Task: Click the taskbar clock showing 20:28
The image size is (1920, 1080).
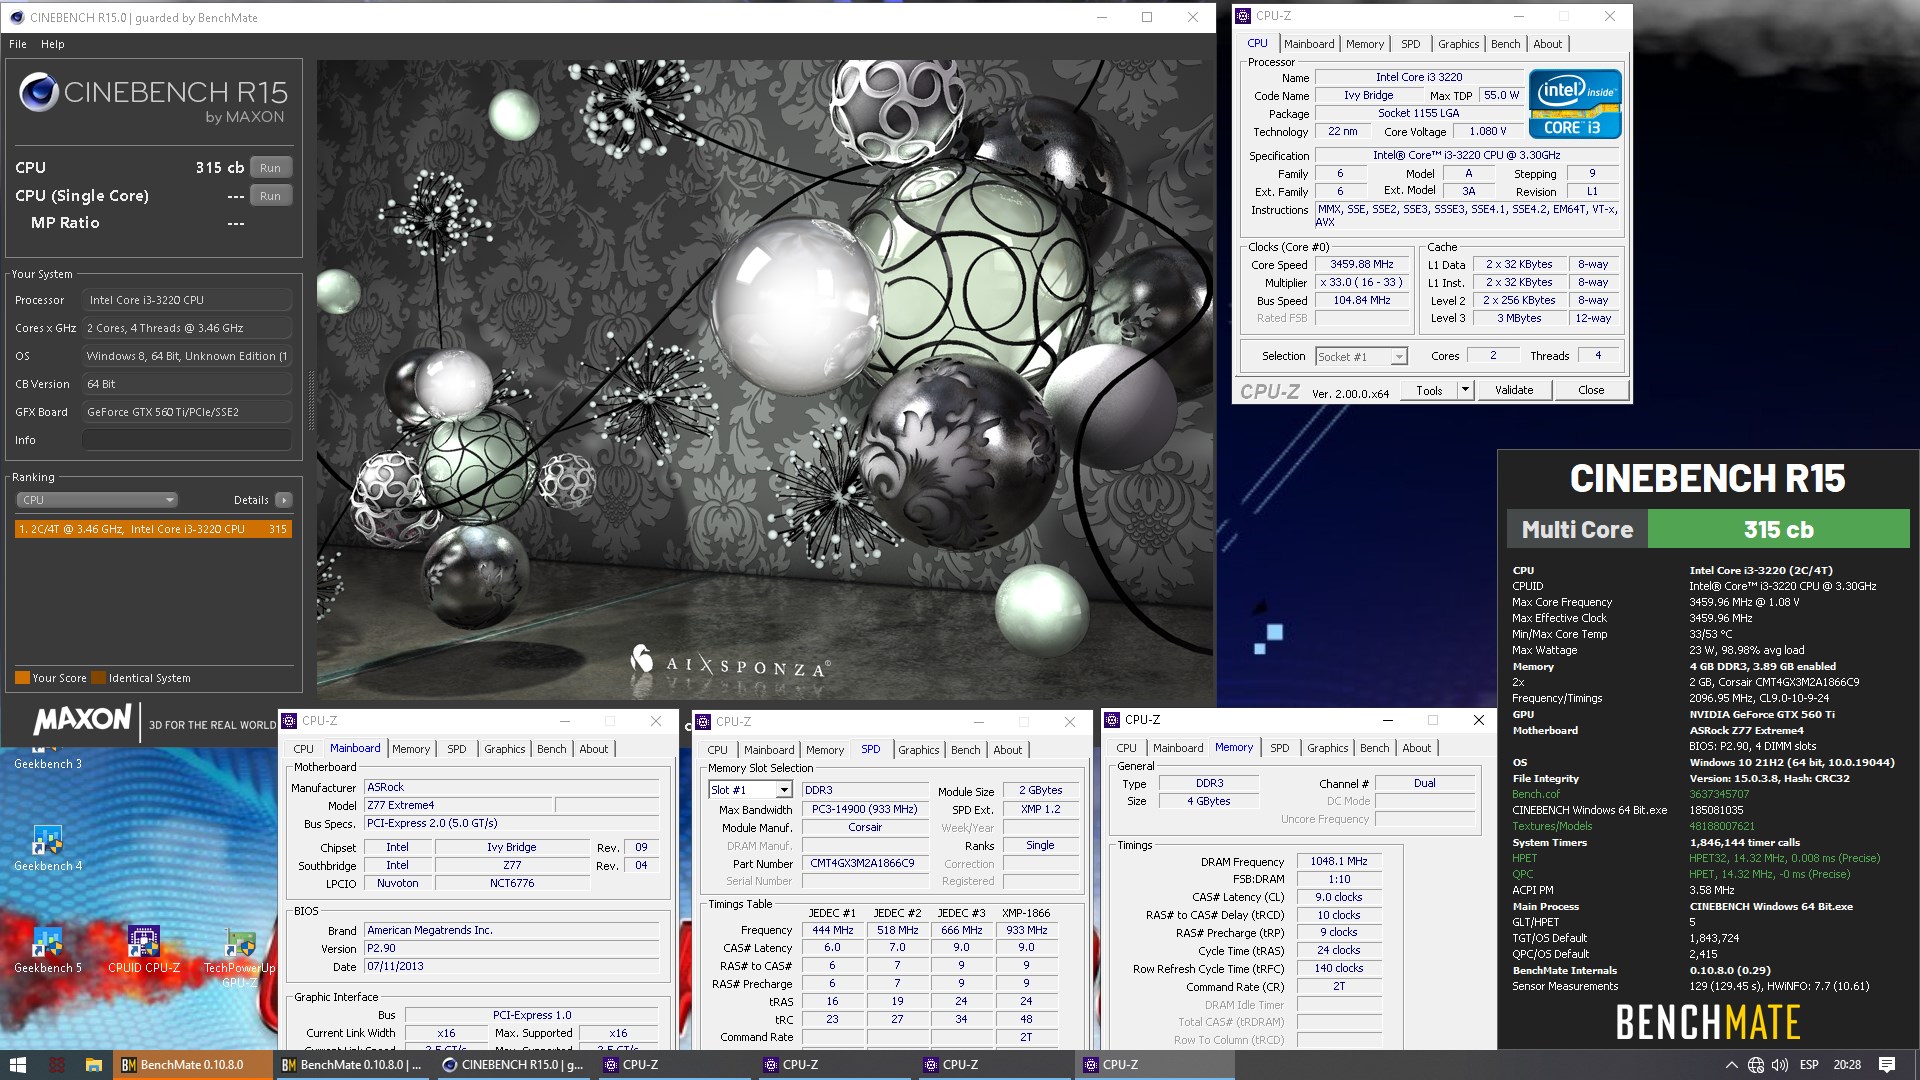Action: pyautogui.click(x=1846, y=1065)
